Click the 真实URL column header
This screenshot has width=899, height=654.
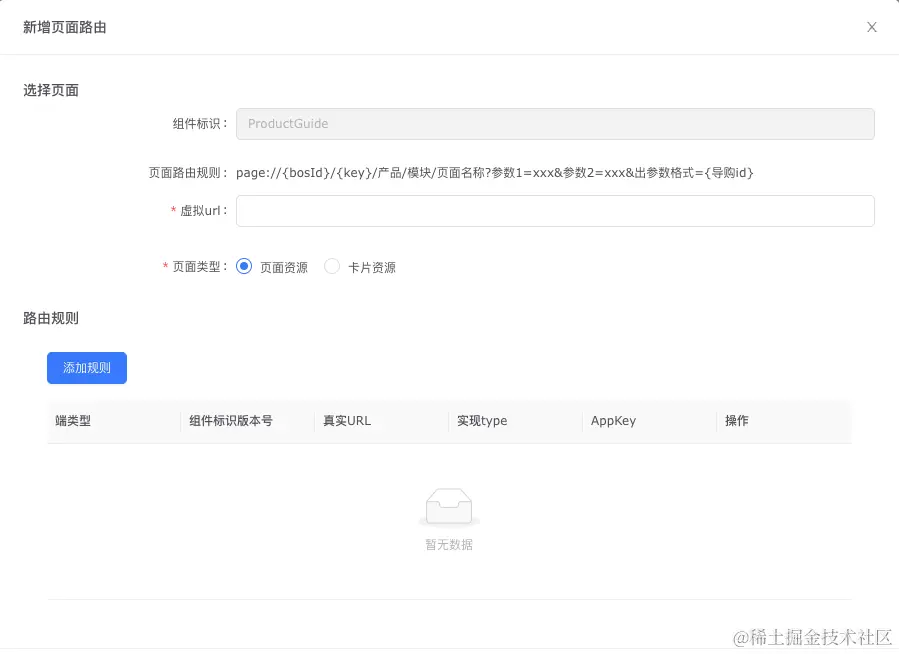[346, 420]
